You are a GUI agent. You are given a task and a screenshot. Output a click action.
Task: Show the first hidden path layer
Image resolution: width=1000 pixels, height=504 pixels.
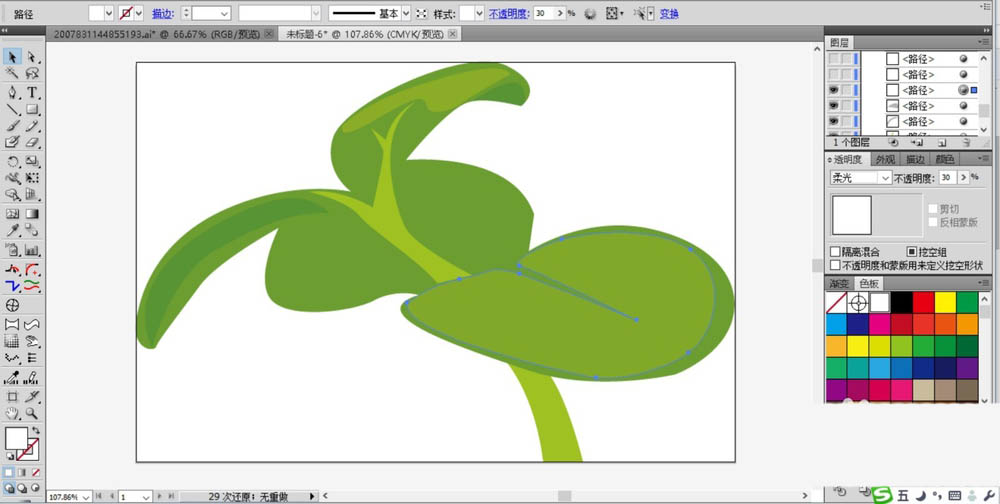pyautogui.click(x=834, y=59)
